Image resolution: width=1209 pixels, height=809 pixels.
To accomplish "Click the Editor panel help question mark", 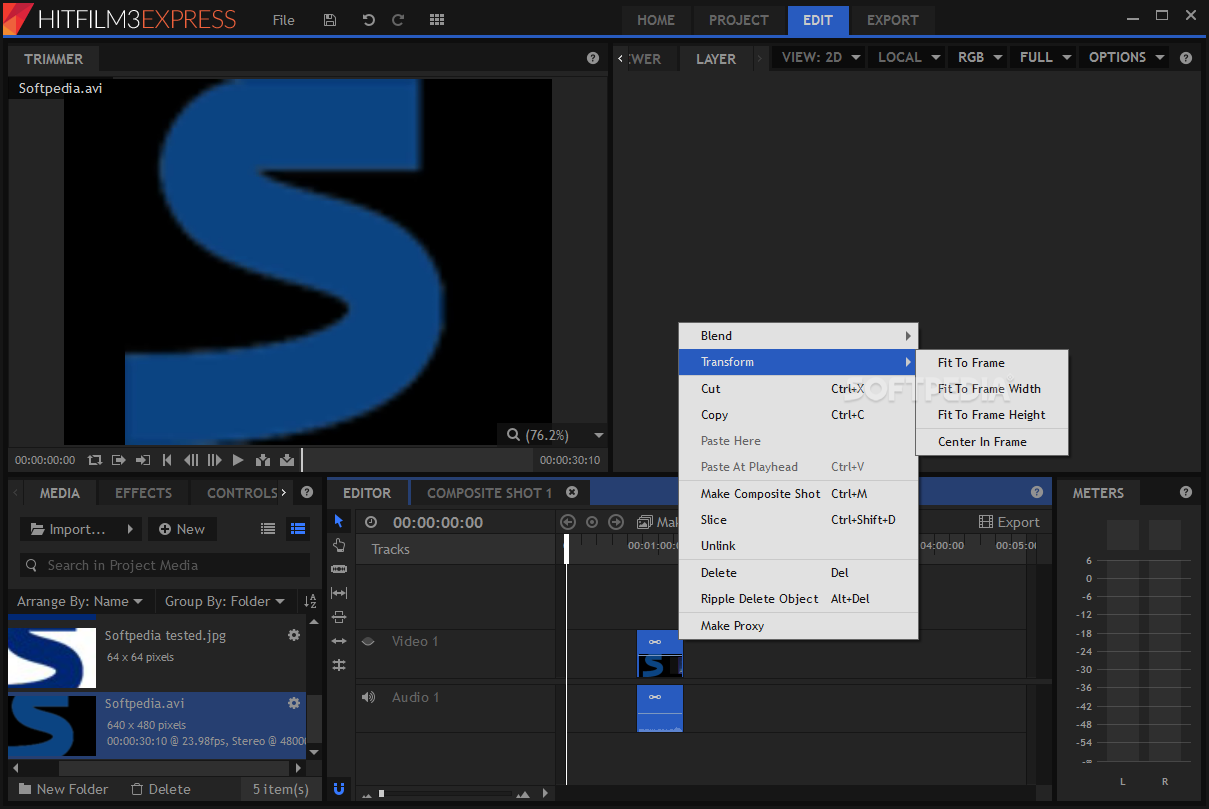I will click(1038, 492).
